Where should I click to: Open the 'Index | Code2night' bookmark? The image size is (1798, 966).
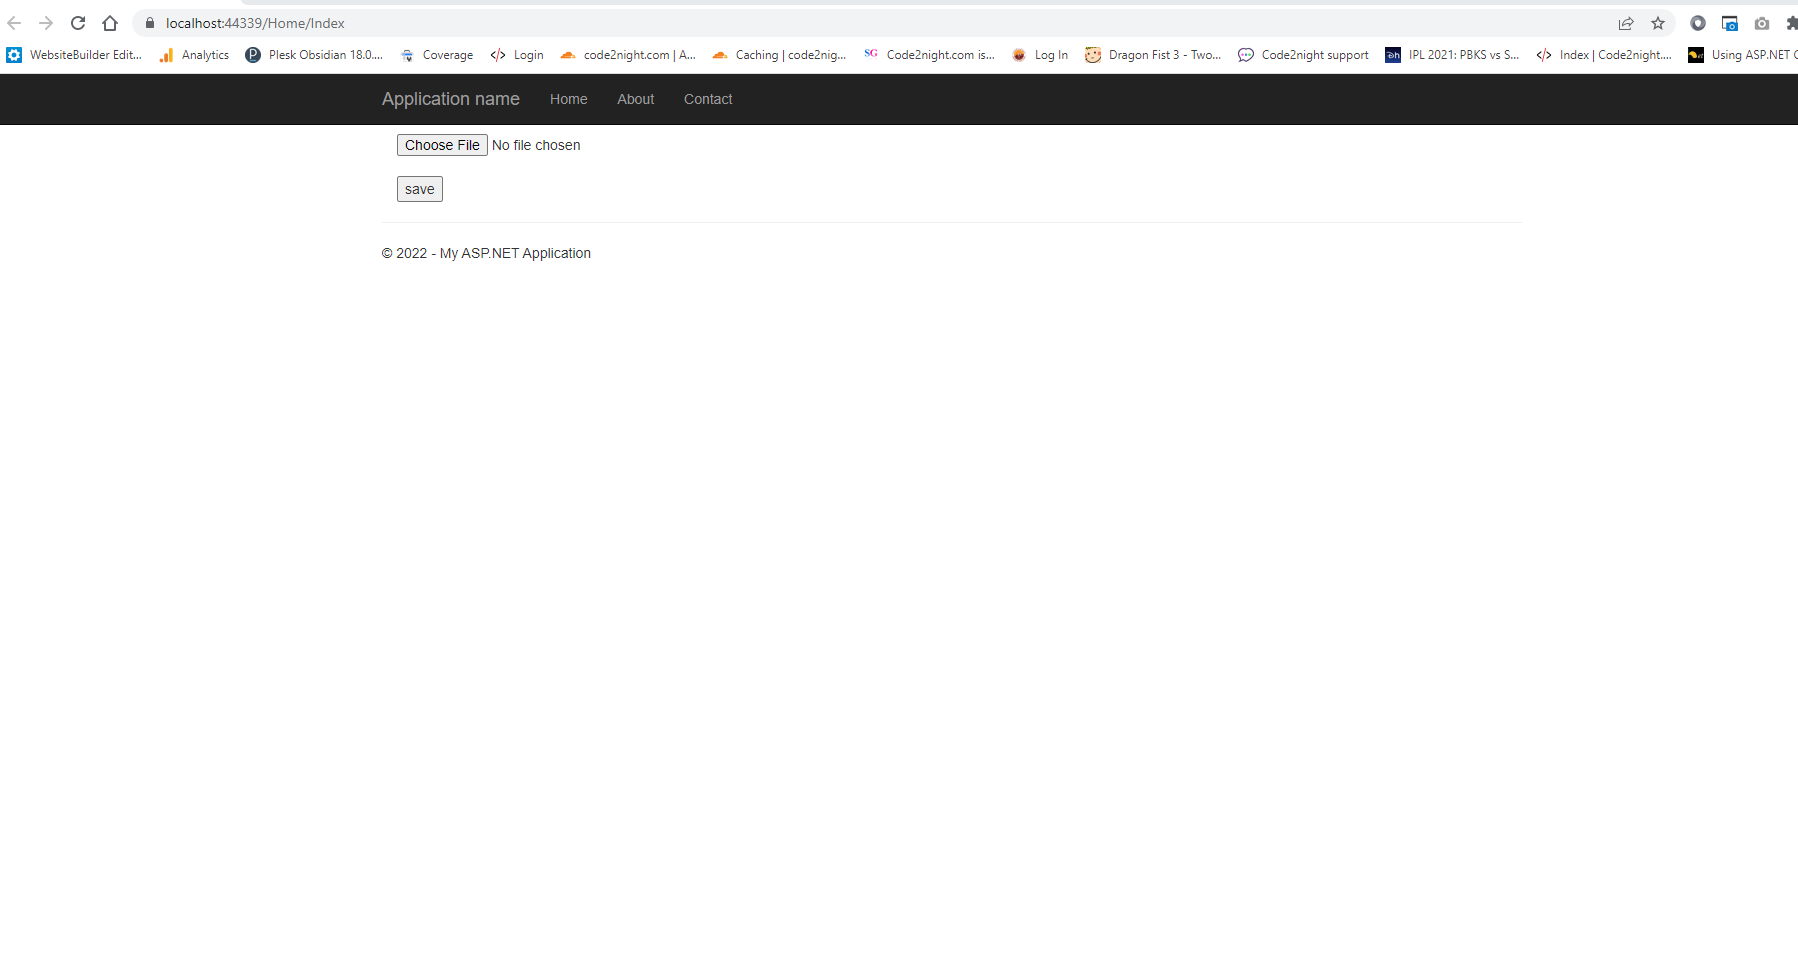pyautogui.click(x=1604, y=55)
